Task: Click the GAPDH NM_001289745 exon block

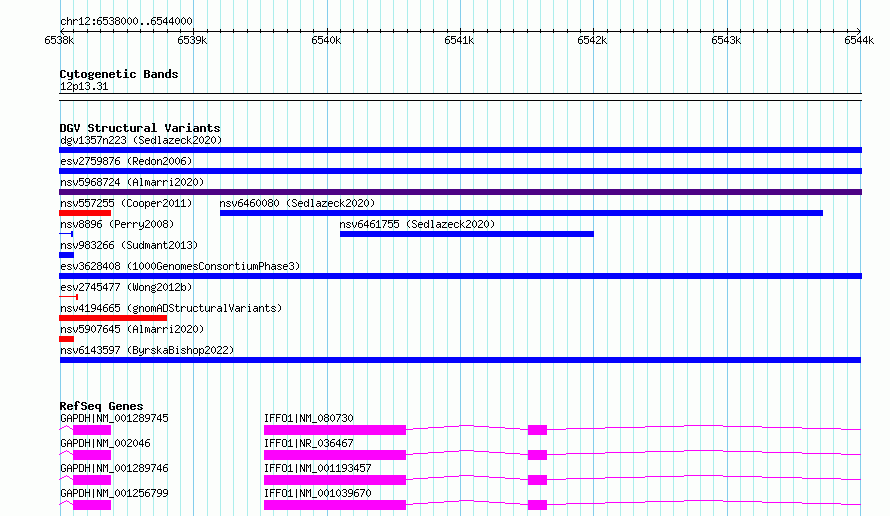Action: tap(92, 430)
